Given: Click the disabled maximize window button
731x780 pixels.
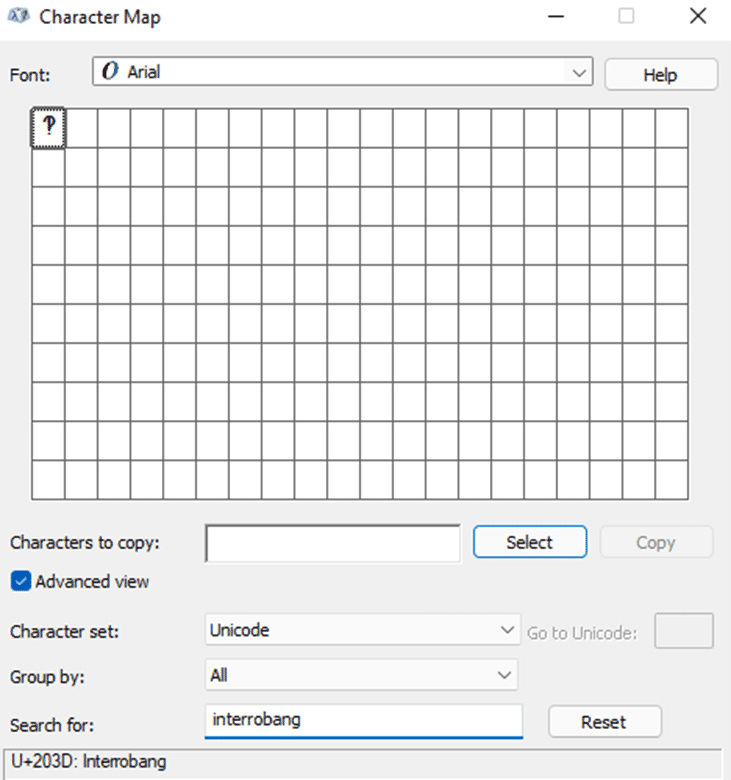Looking at the screenshot, I should 626,16.
